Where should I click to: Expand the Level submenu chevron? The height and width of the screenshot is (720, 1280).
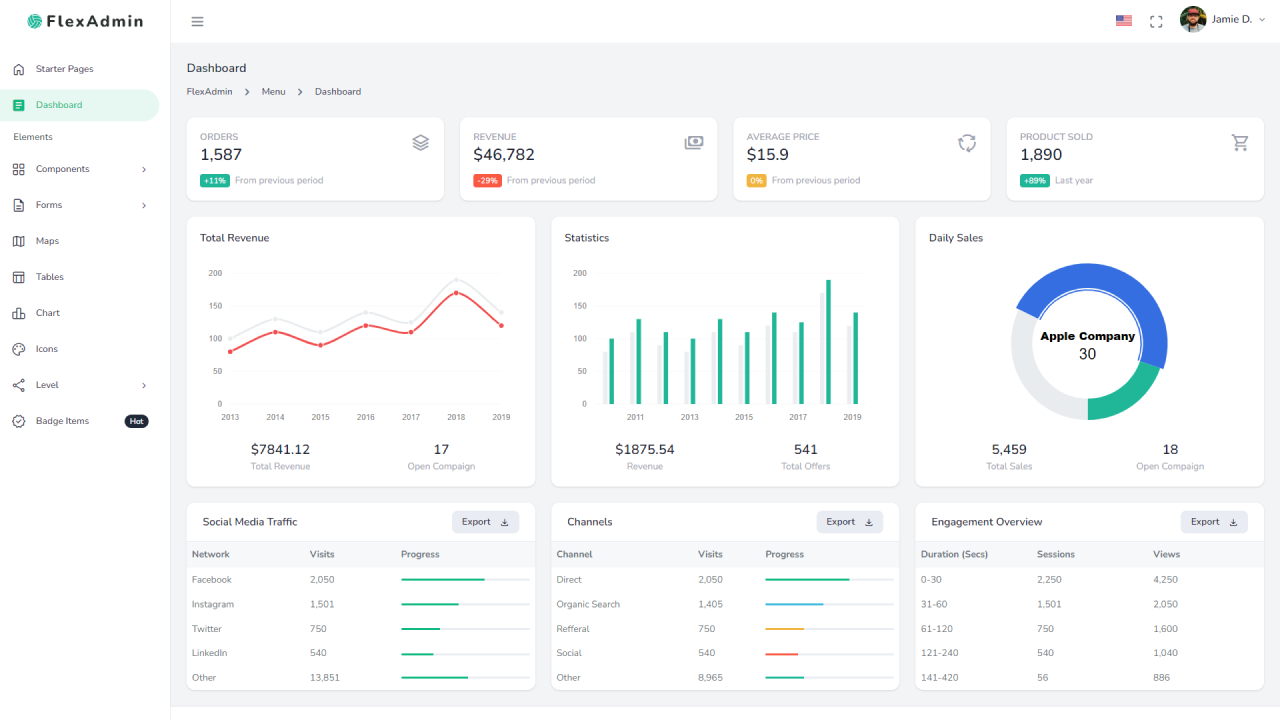tap(144, 385)
